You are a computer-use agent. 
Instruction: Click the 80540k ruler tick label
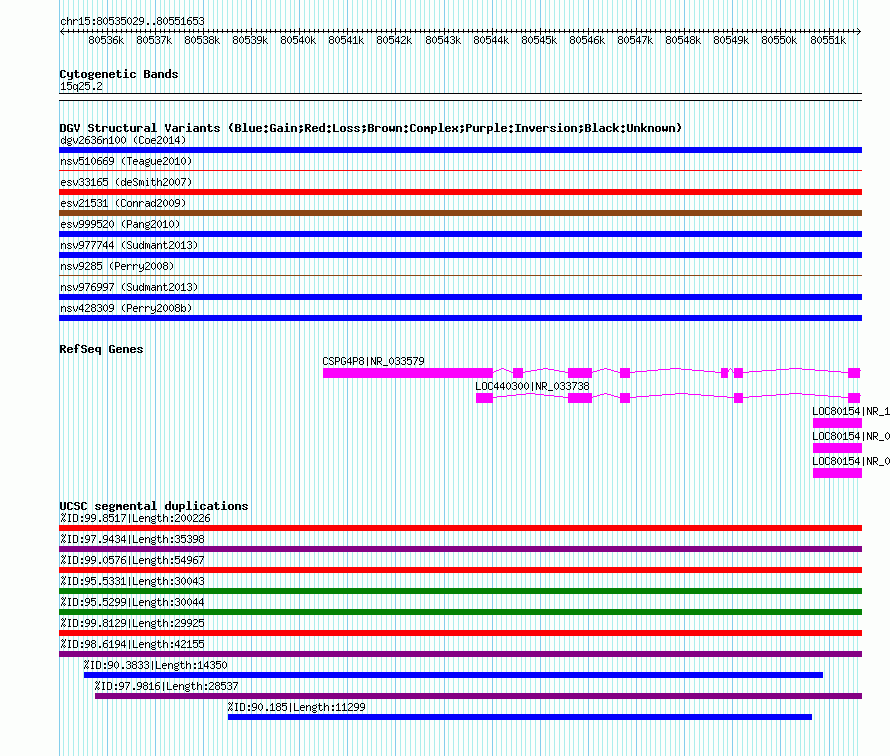coord(298,40)
